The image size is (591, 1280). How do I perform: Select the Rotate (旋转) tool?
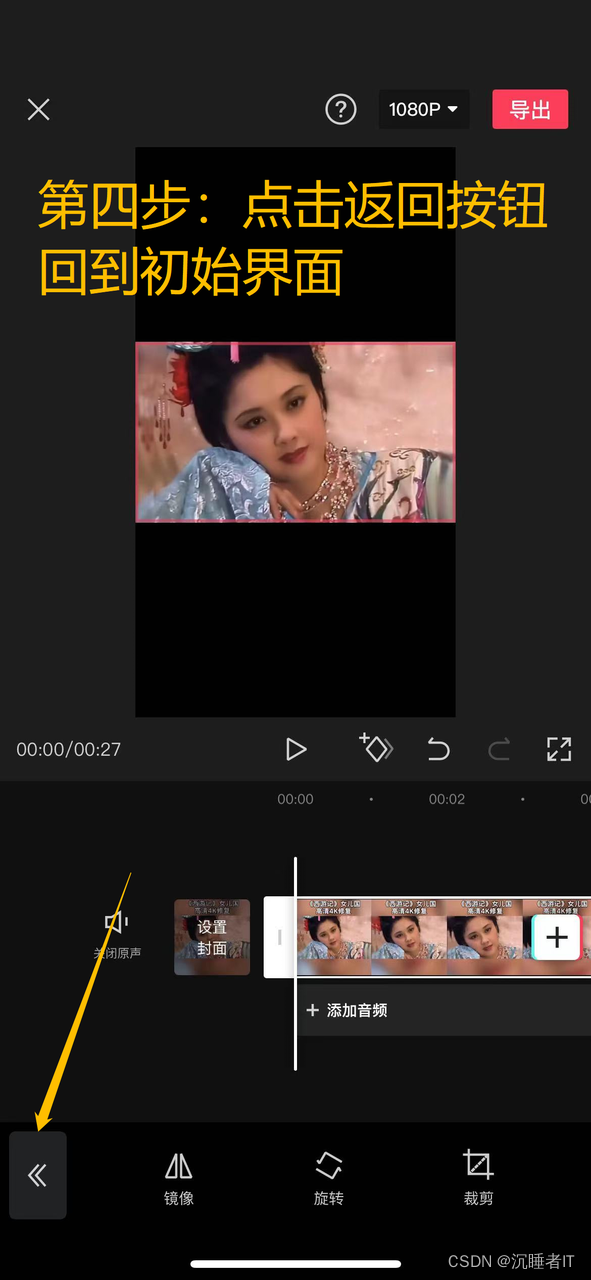(x=328, y=1178)
